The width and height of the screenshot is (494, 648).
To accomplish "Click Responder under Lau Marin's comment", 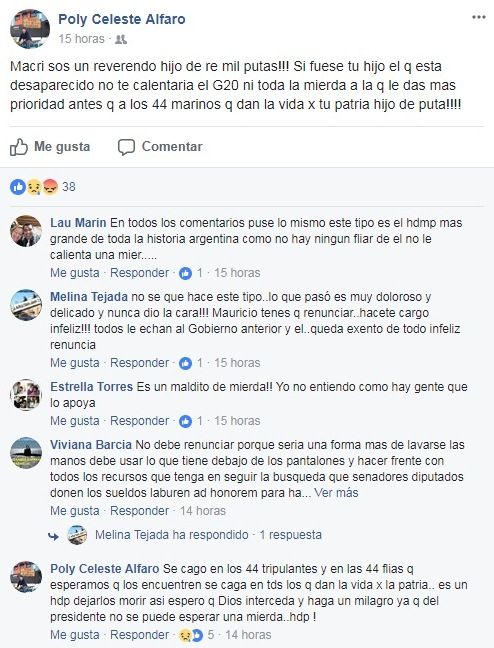I will pos(139,273).
